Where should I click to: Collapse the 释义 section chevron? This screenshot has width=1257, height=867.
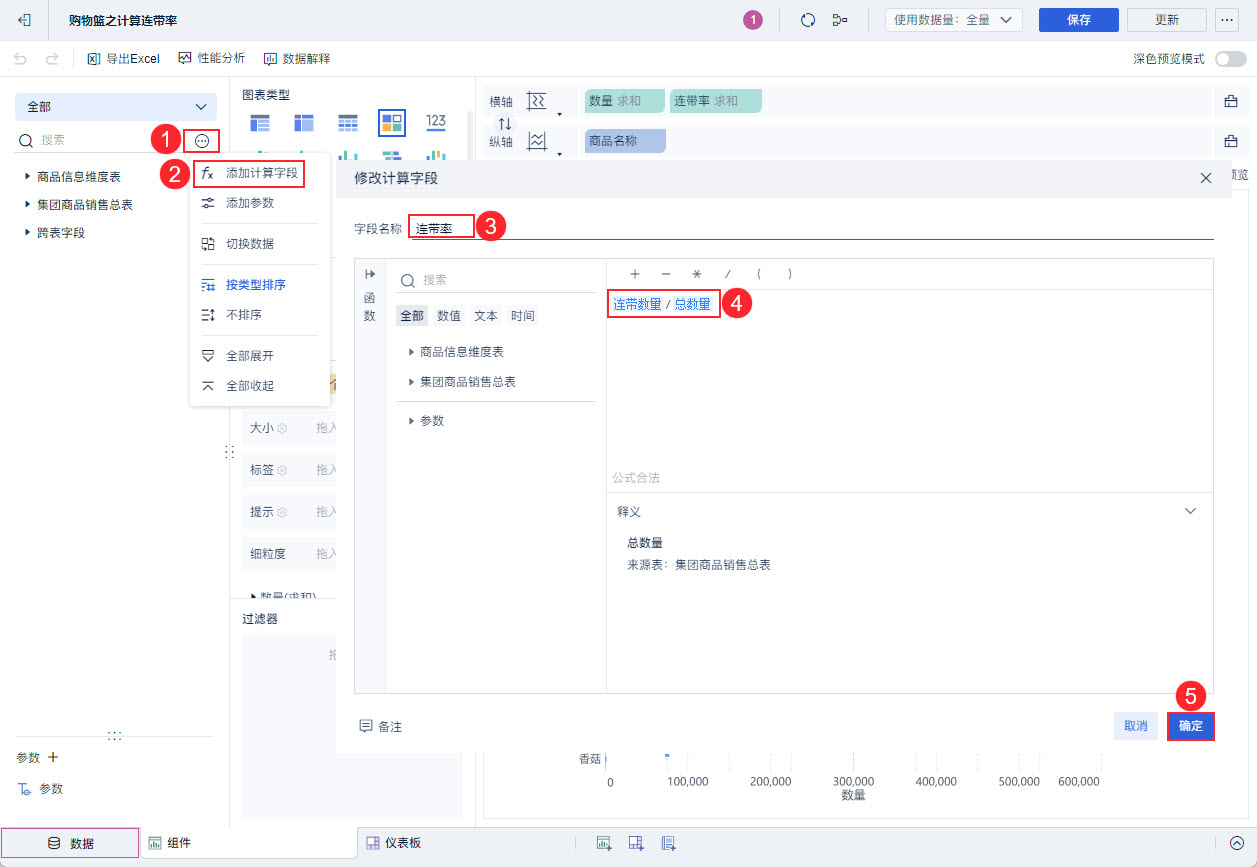(x=1190, y=511)
